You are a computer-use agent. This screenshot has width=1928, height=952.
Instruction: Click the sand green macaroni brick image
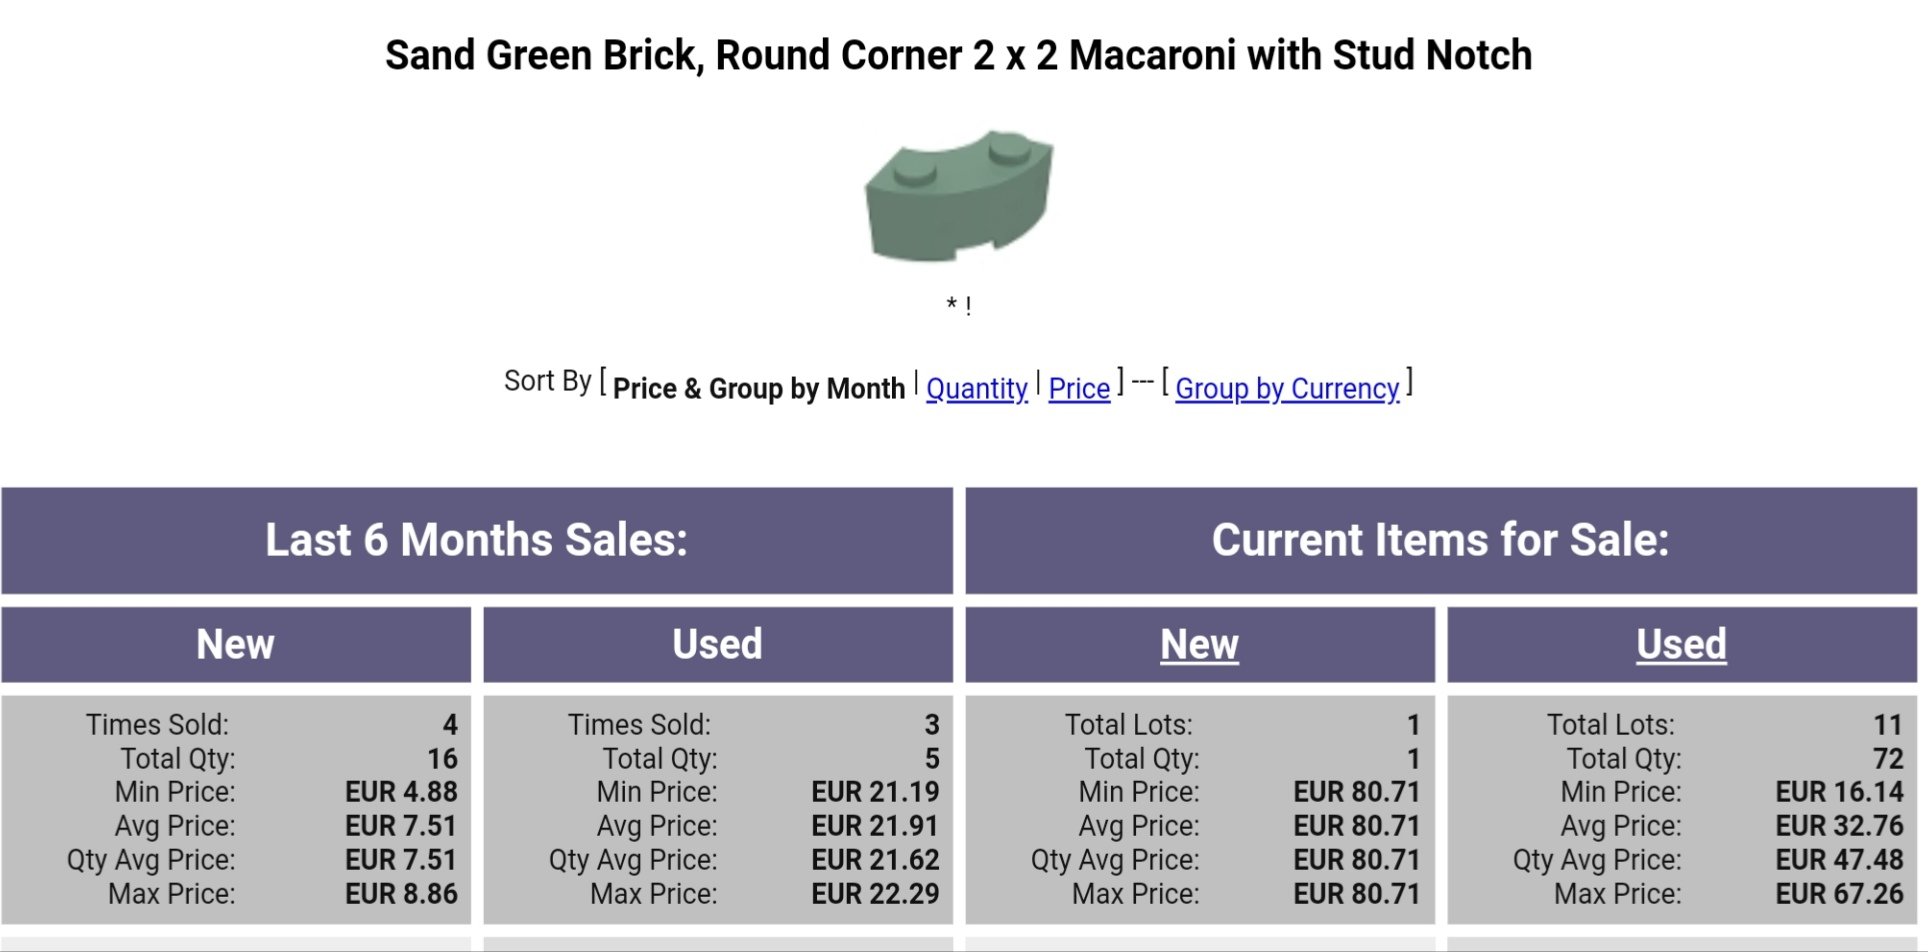(958, 196)
